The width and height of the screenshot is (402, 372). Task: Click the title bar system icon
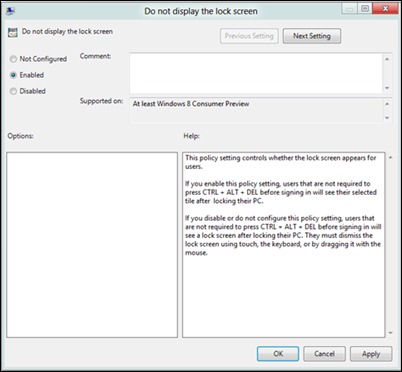point(10,11)
